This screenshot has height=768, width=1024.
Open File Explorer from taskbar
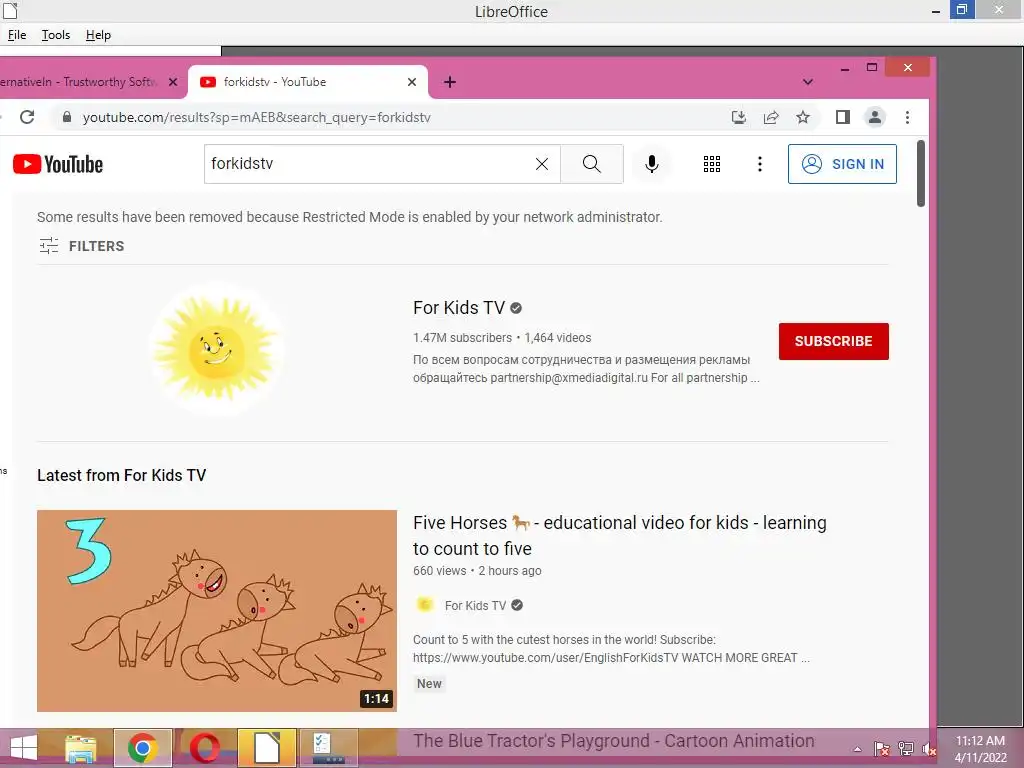(x=81, y=748)
